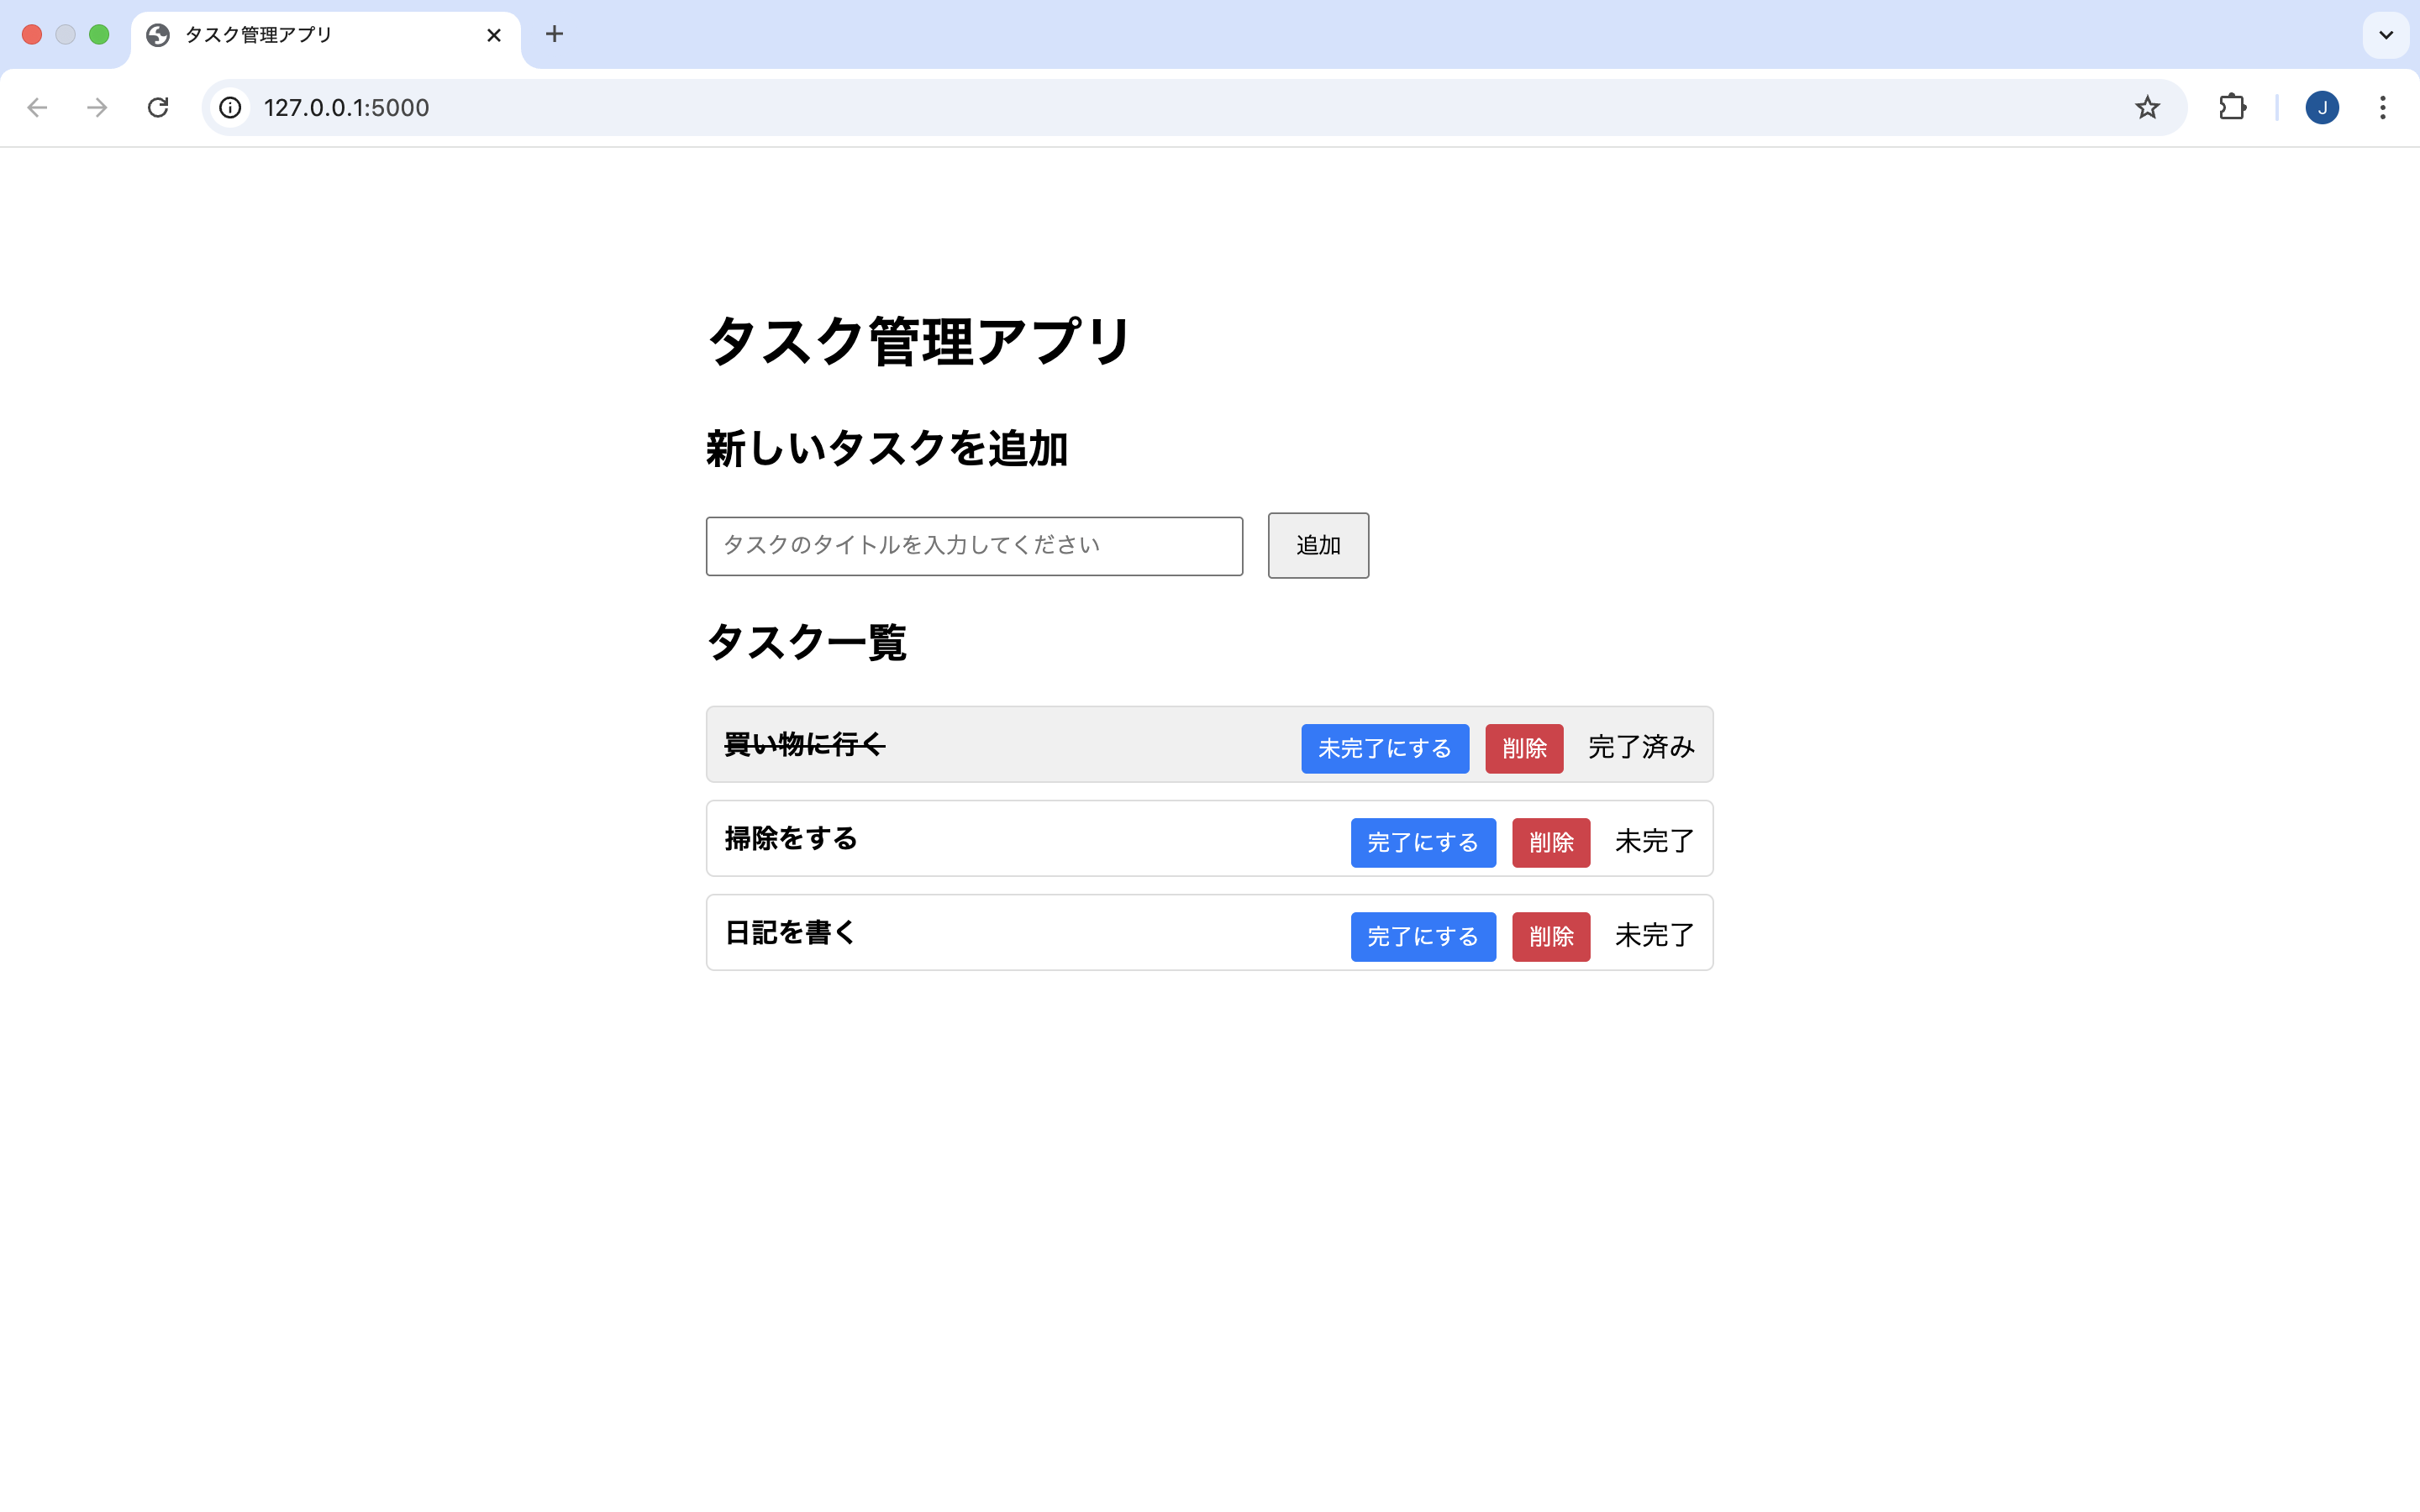Click the browser back navigation arrow

[x=37, y=107]
